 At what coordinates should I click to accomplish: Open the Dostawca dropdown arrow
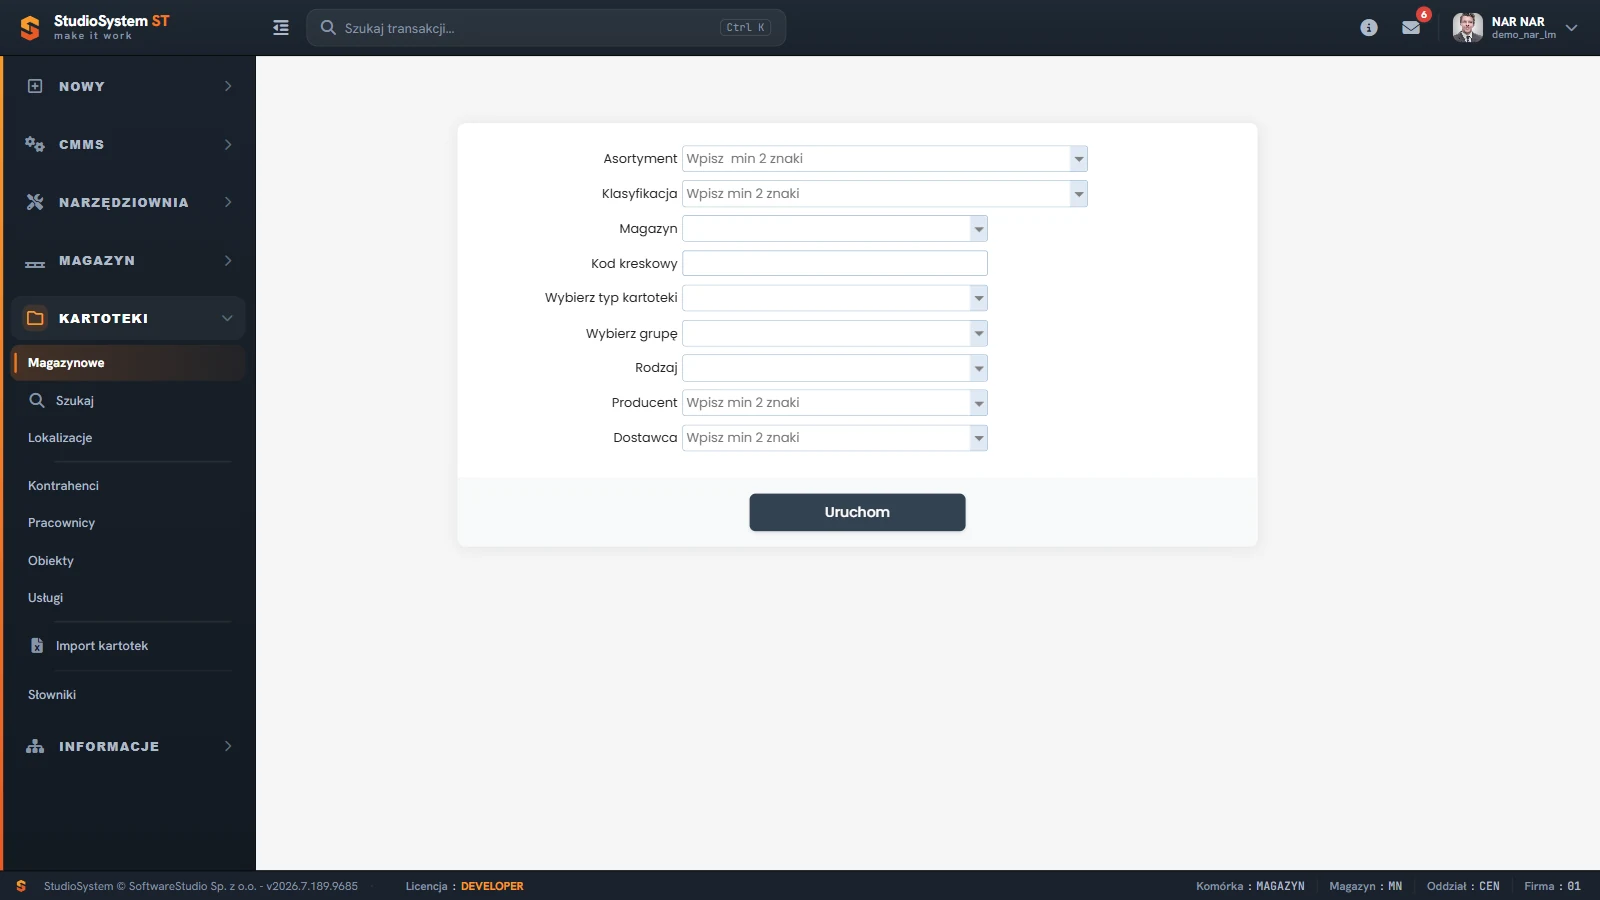pyautogui.click(x=978, y=438)
